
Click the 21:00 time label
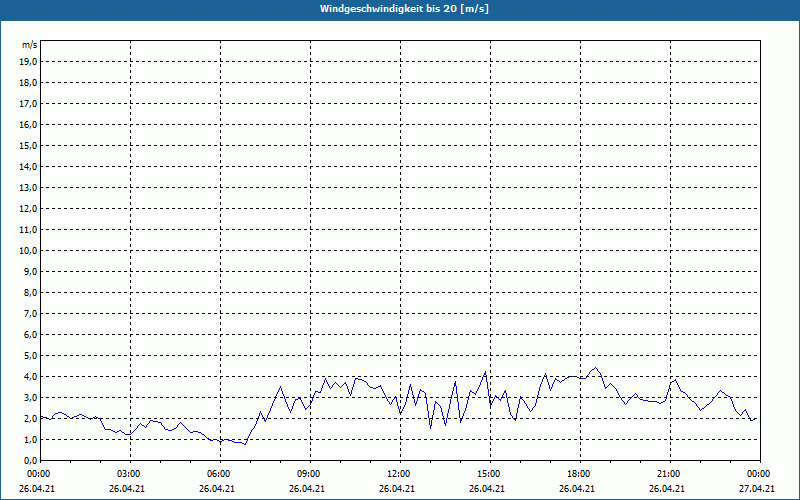(x=669, y=474)
